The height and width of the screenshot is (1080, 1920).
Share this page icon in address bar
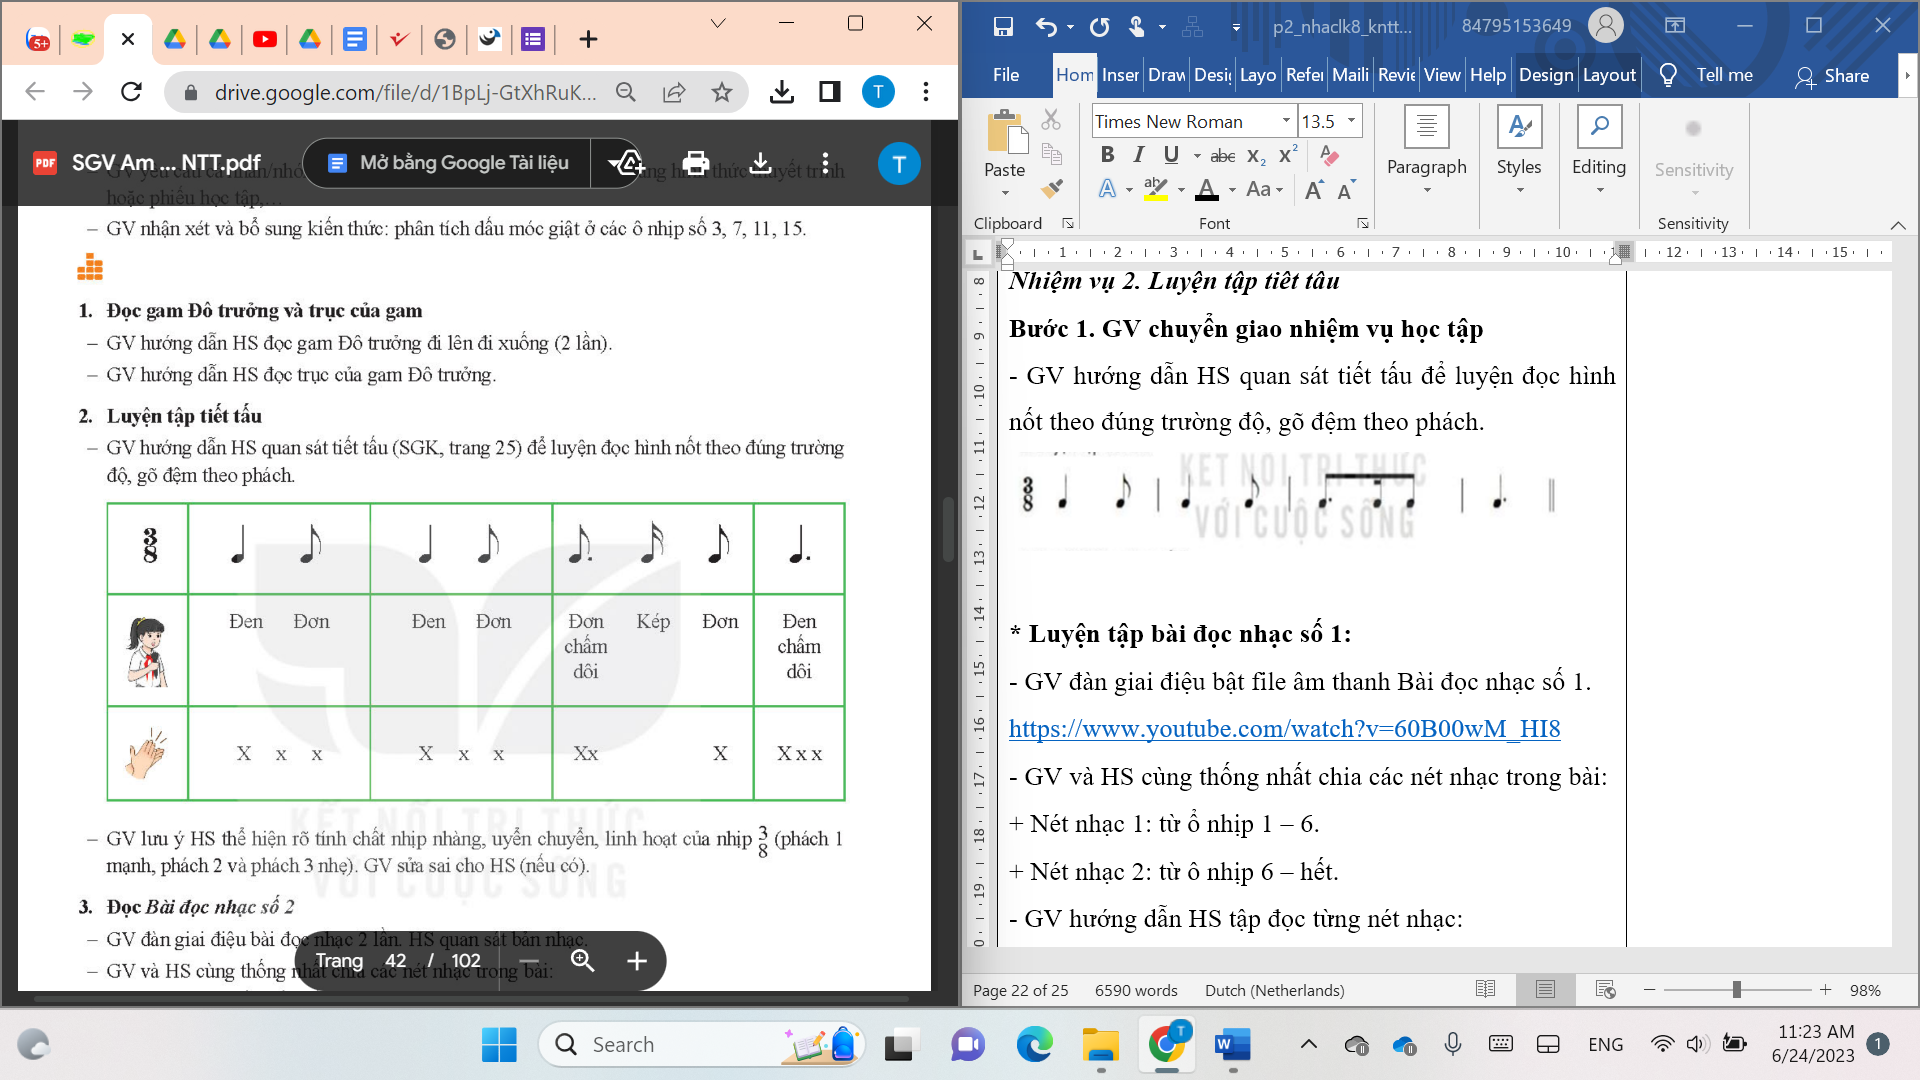[x=674, y=92]
